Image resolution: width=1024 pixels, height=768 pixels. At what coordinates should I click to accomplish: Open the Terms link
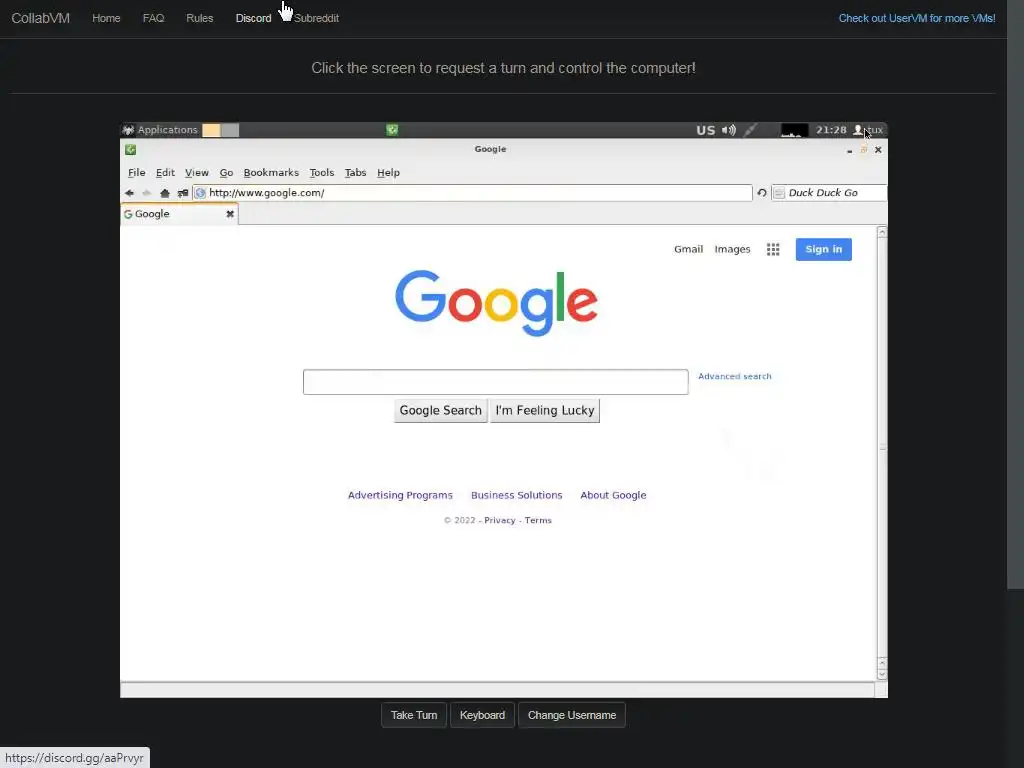[x=538, y=520]
